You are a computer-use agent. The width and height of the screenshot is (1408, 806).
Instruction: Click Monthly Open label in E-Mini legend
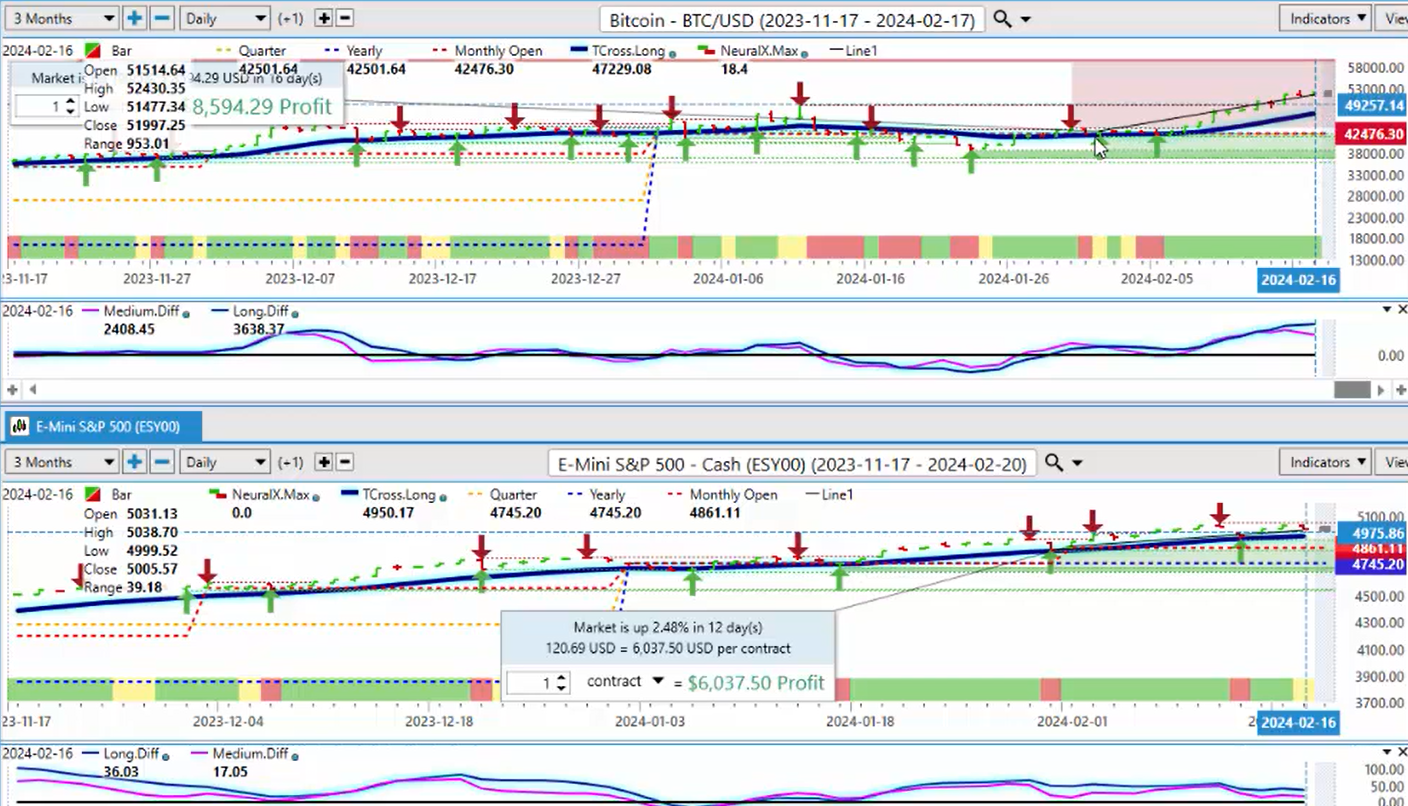[x=733, y=494]
